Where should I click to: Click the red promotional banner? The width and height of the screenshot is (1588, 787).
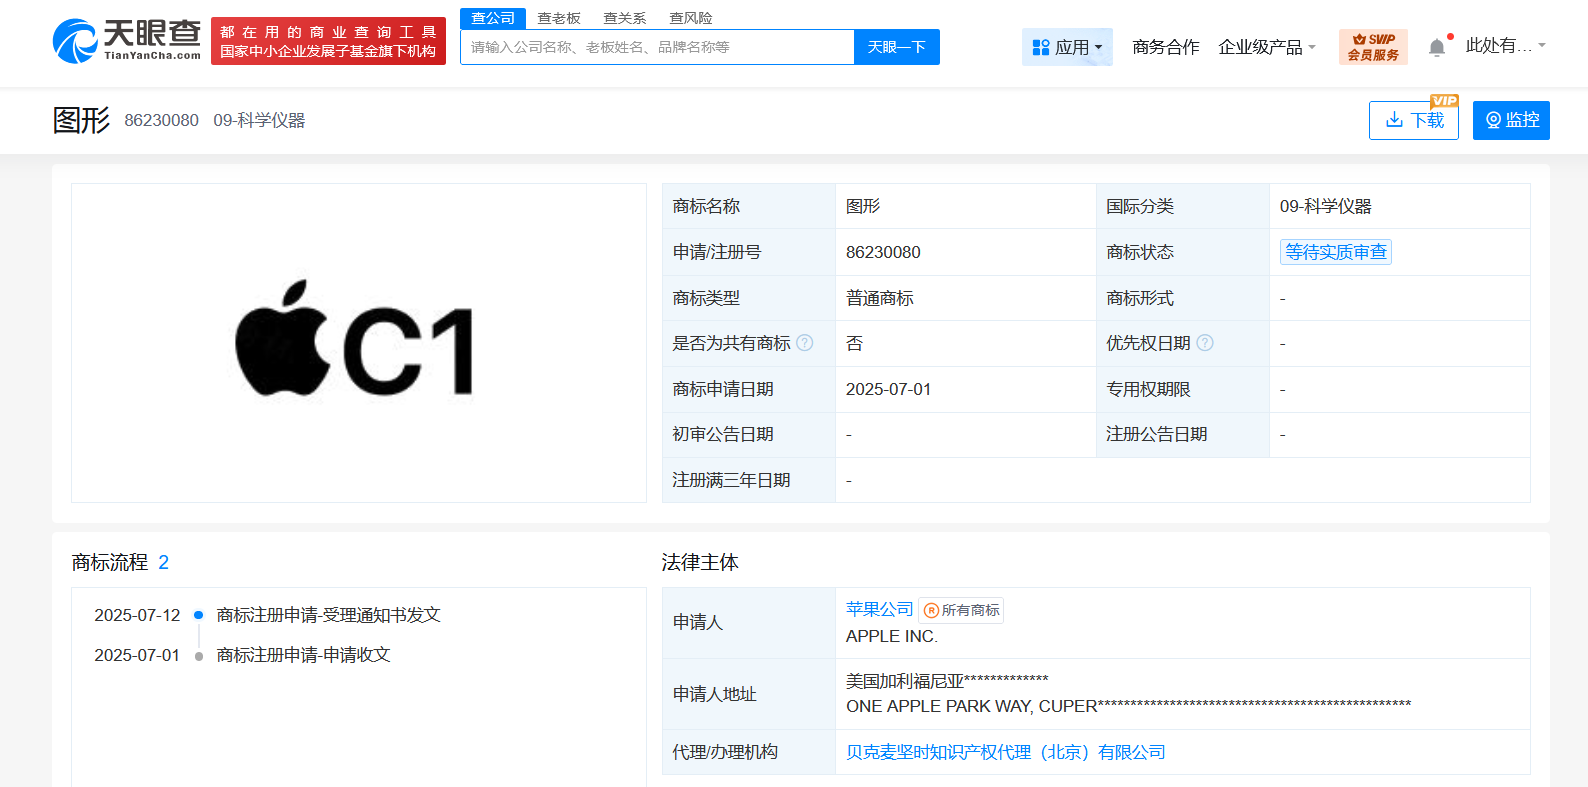[x=328, y=41]
